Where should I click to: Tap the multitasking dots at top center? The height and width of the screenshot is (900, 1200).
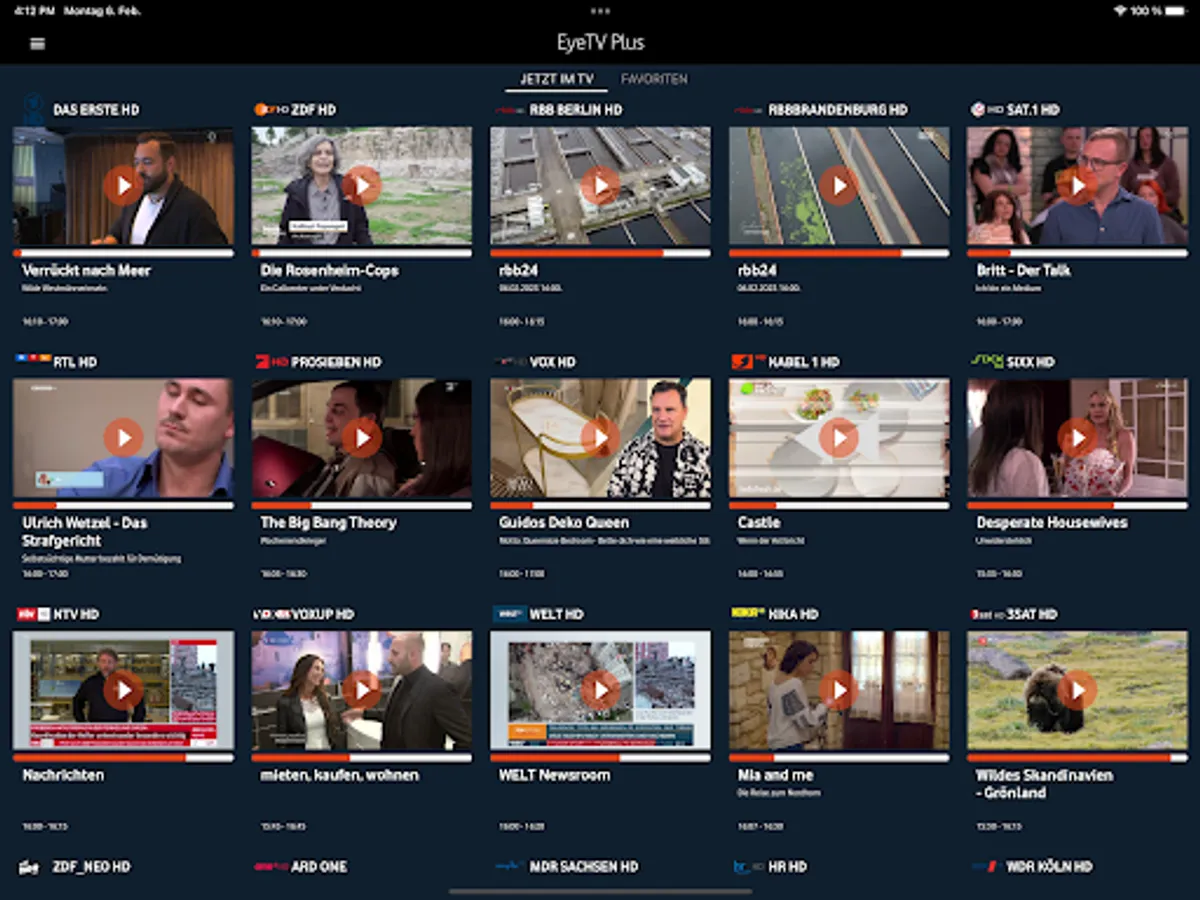(x=600, y=11)
